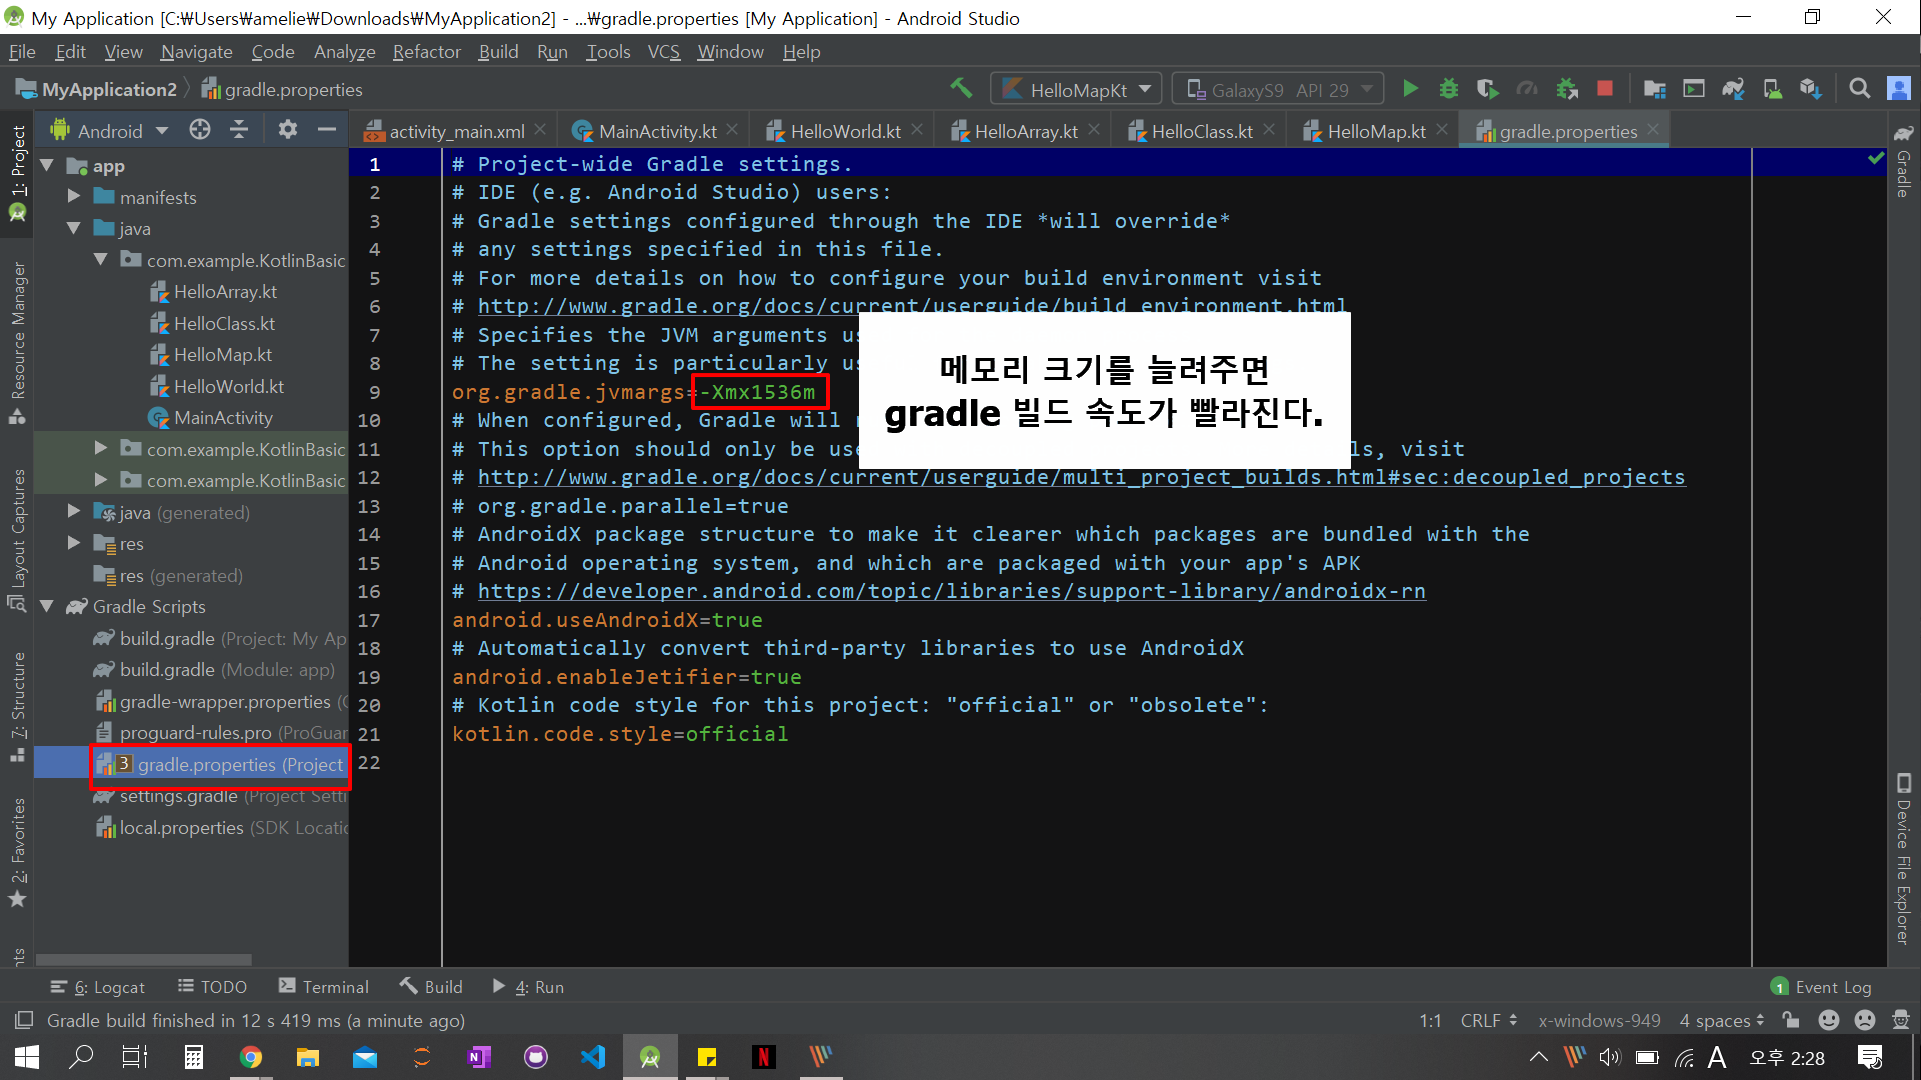Image resolution: width=1921 pixels, height=1080 pixels.
Task: Open Visual Studio Code from taskbar
Action: tap(593, 1057)
